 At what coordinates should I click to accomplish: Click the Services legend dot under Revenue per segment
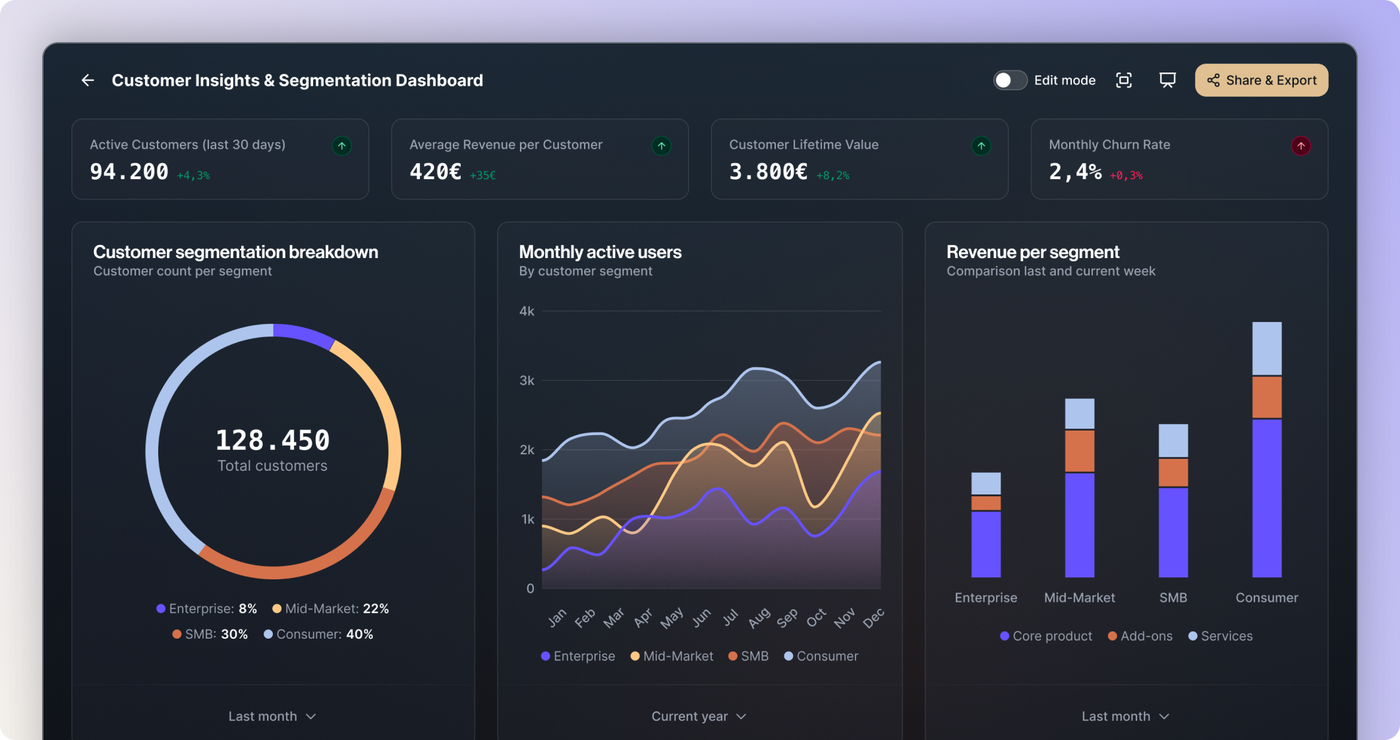click(1192, 636)
